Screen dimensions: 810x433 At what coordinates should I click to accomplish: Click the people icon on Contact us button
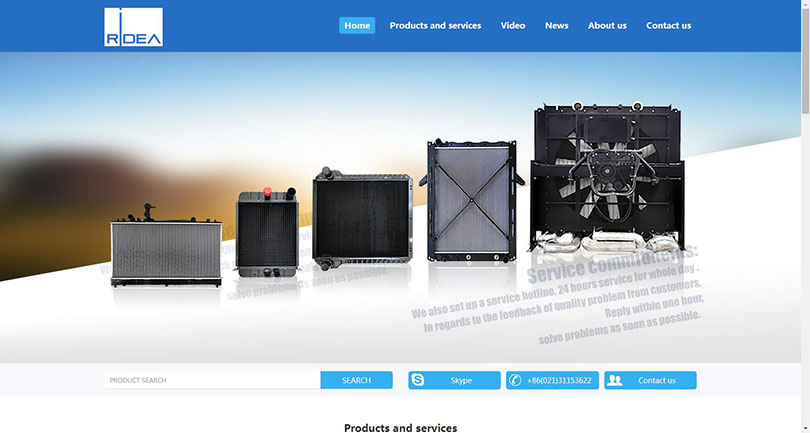coord(615,380)
